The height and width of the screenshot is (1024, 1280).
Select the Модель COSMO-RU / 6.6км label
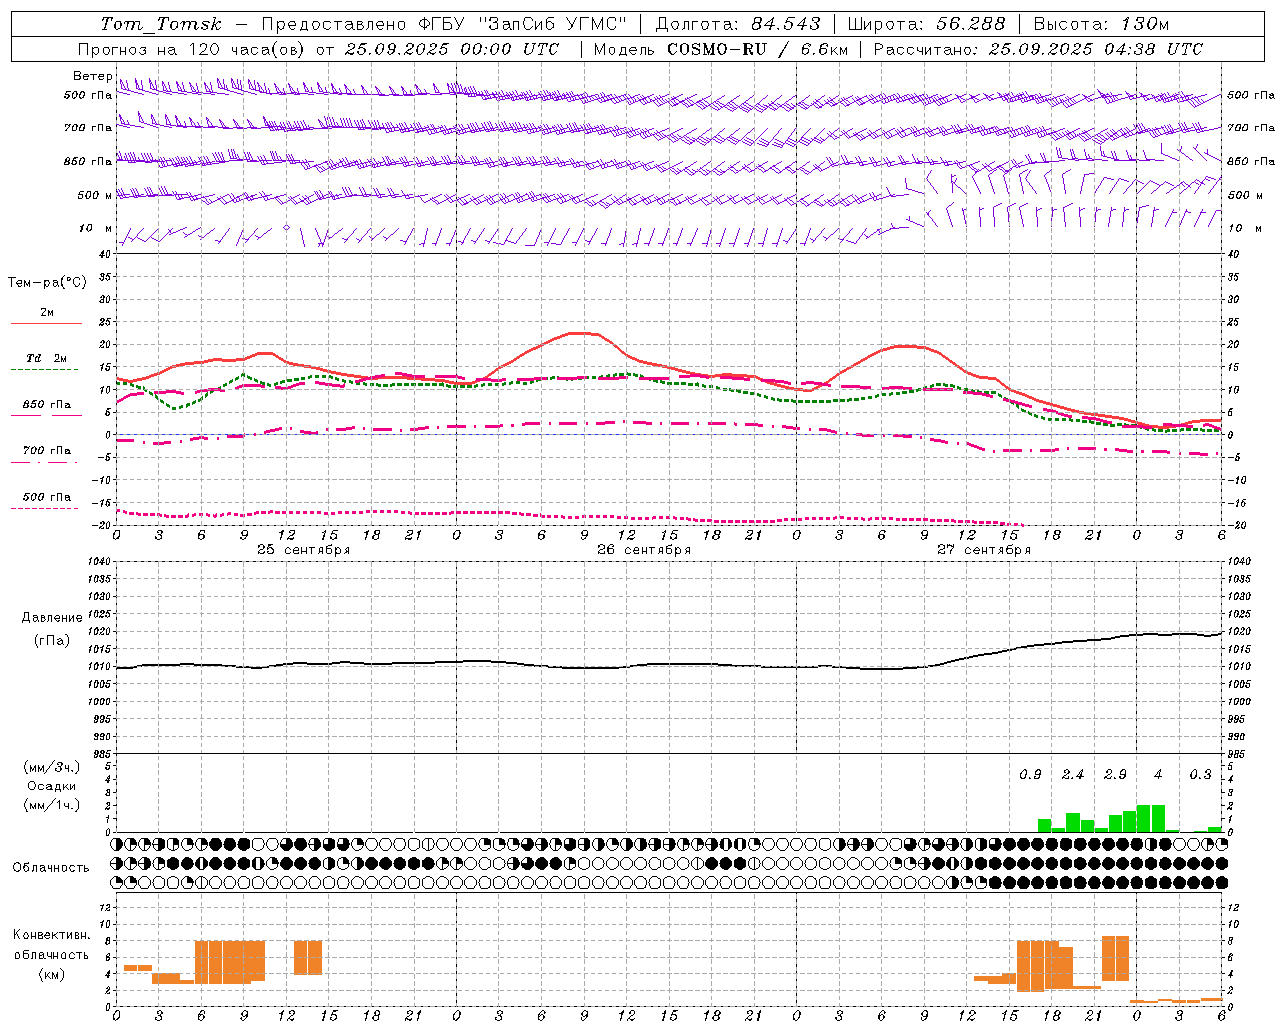pos(721,49)
